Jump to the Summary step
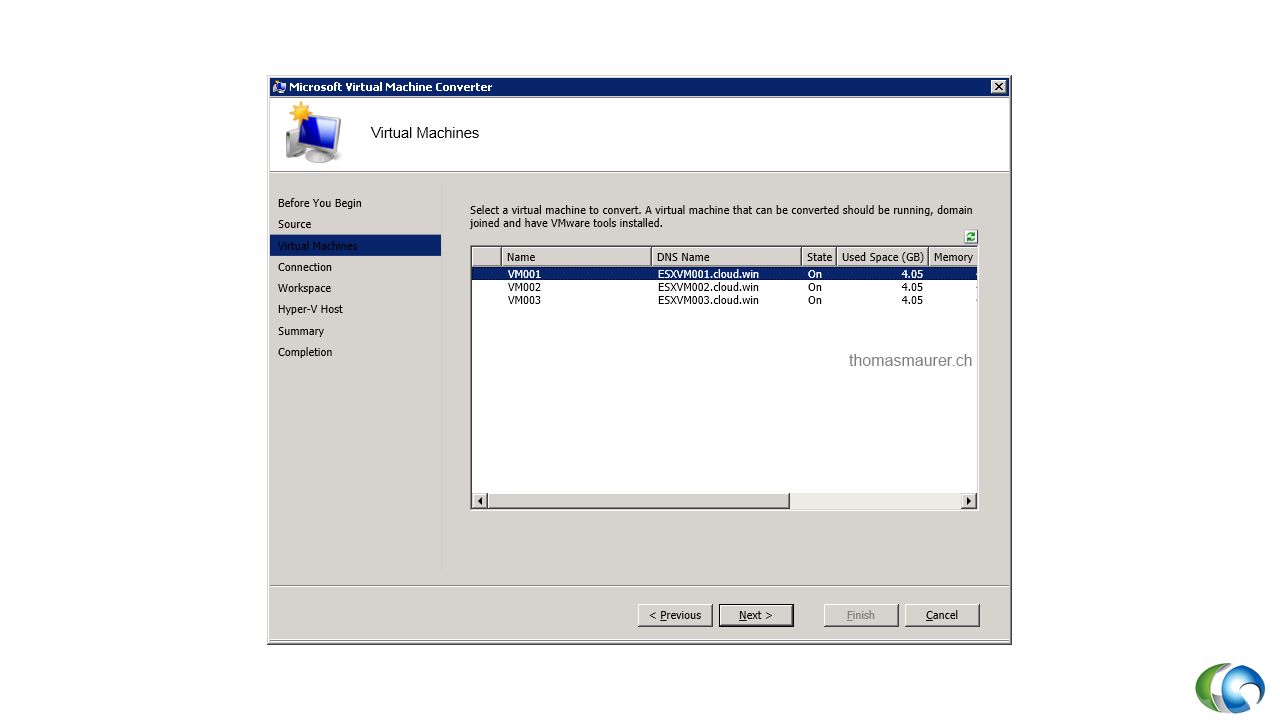Screen dimensions: 1280x720 (x=301, y=331)
